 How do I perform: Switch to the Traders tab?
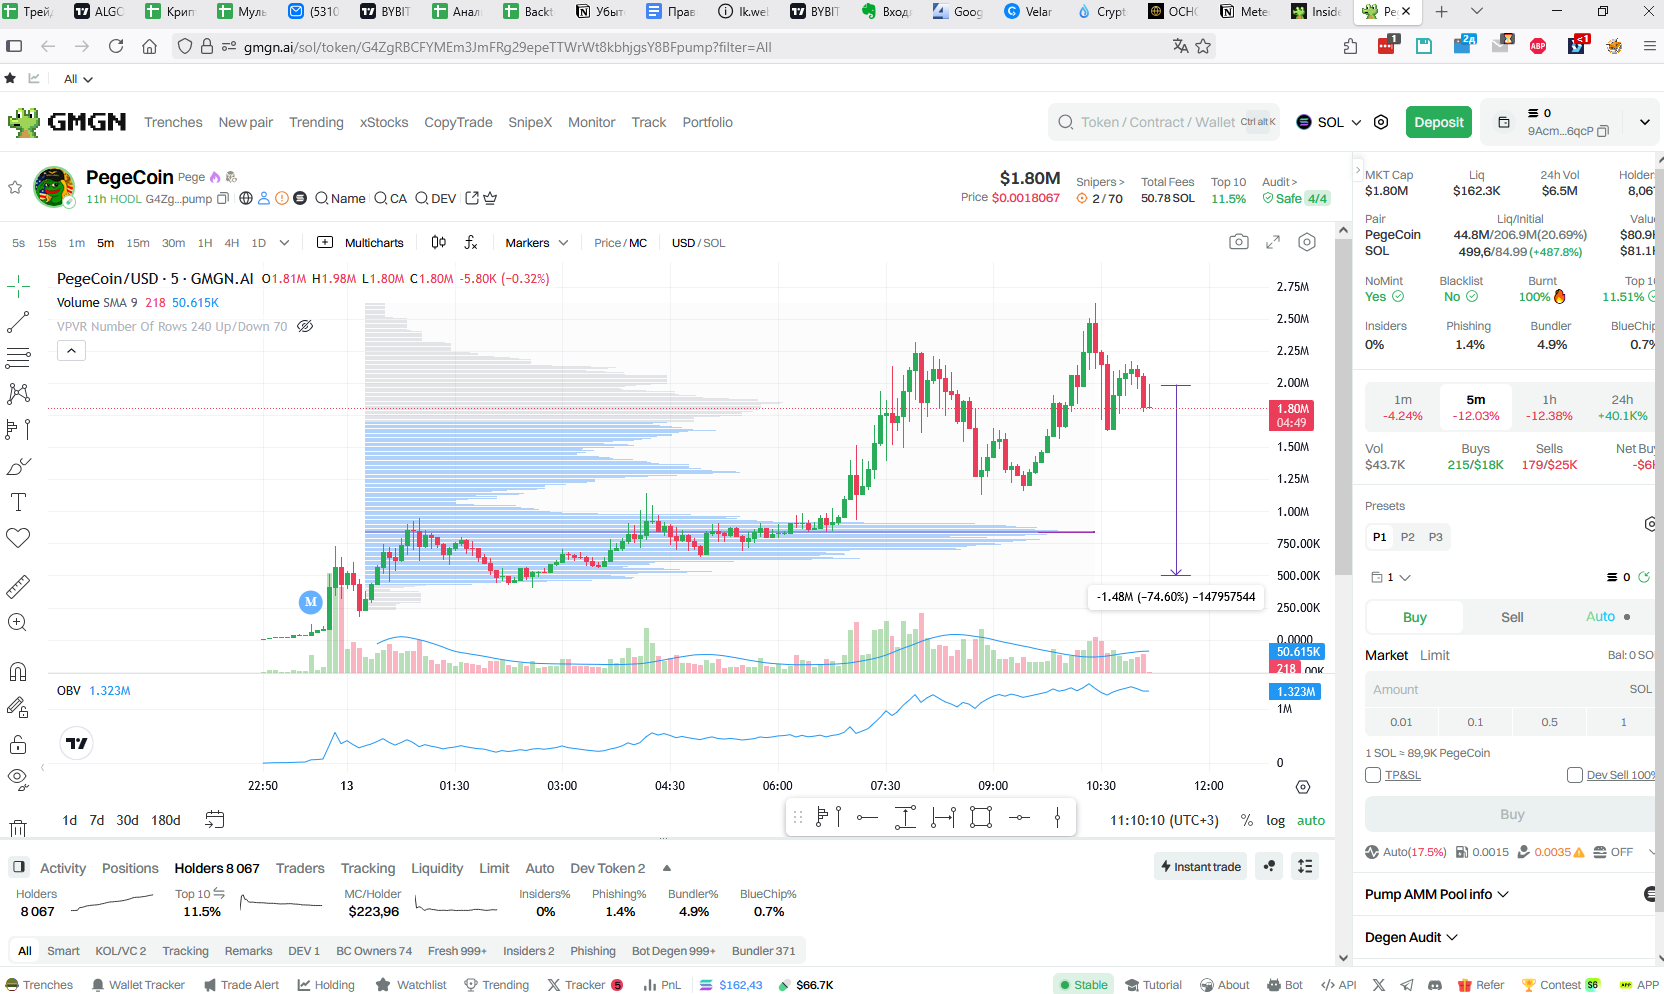tap(300, 868)
